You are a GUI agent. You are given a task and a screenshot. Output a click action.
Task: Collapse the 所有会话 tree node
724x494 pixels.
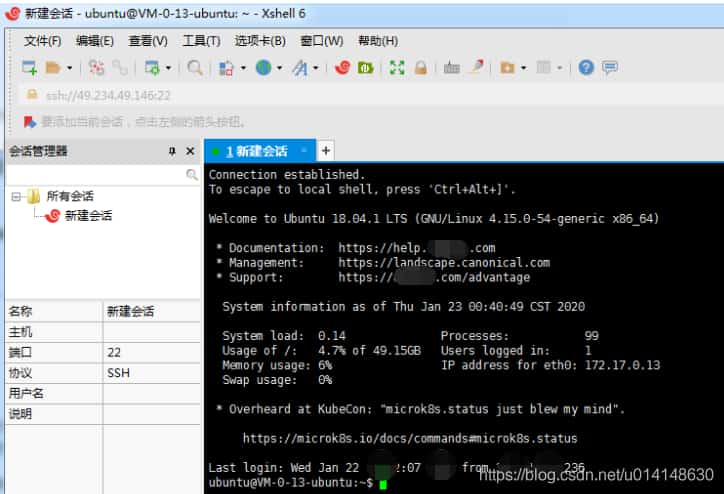[x=17, y=197]
